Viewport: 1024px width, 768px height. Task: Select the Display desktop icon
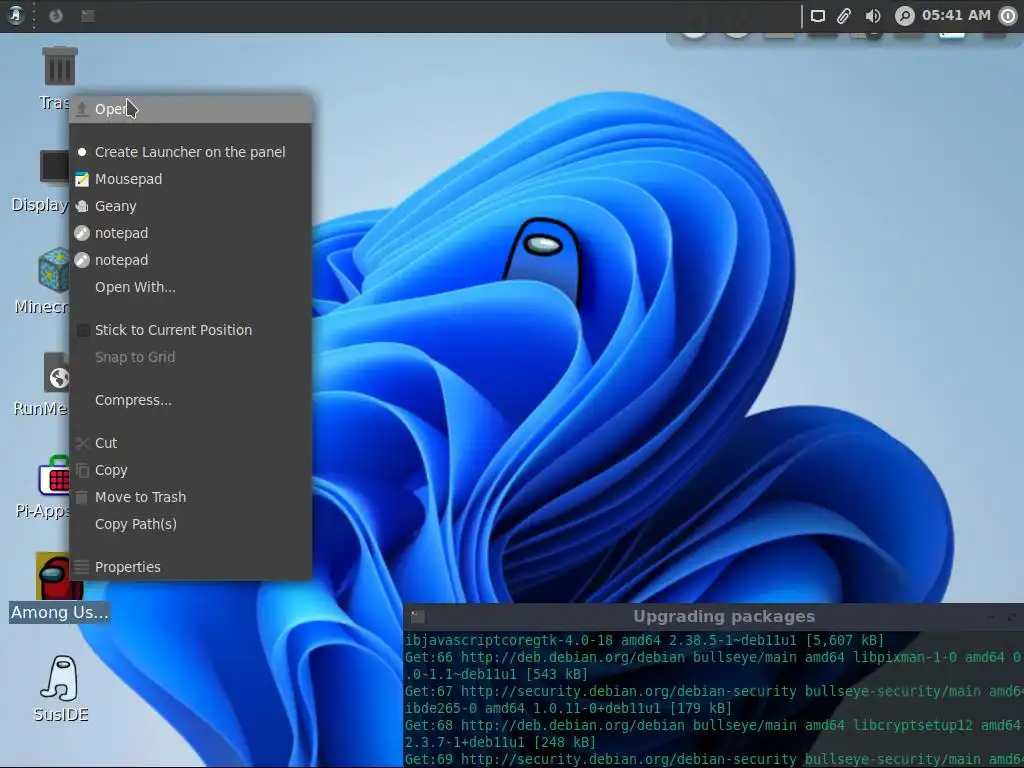click(x=54, y=167)
